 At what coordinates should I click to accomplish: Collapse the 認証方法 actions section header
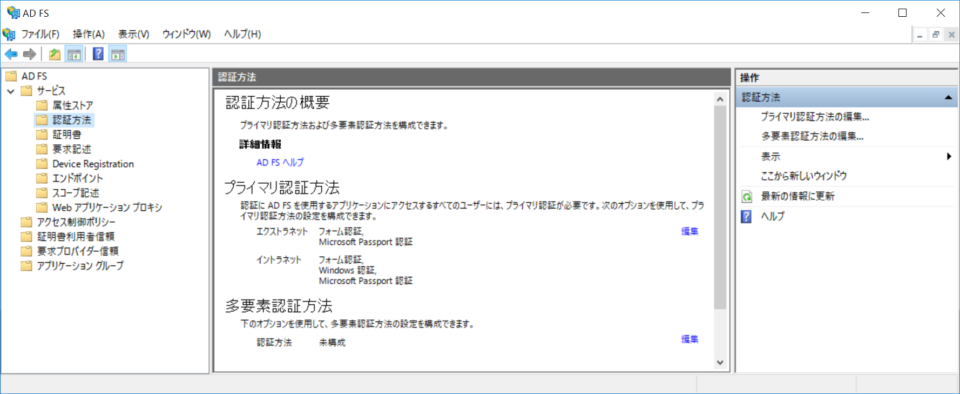coord(948,97)
